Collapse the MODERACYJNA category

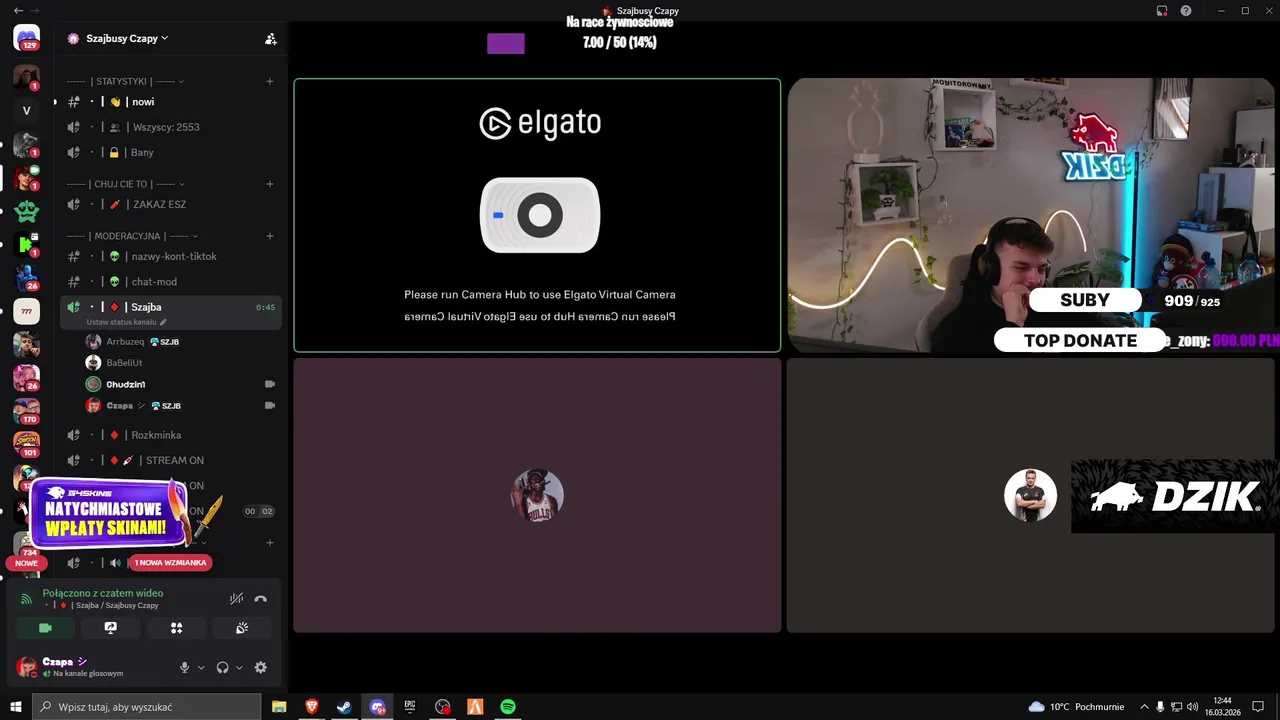tap(131, 236)
